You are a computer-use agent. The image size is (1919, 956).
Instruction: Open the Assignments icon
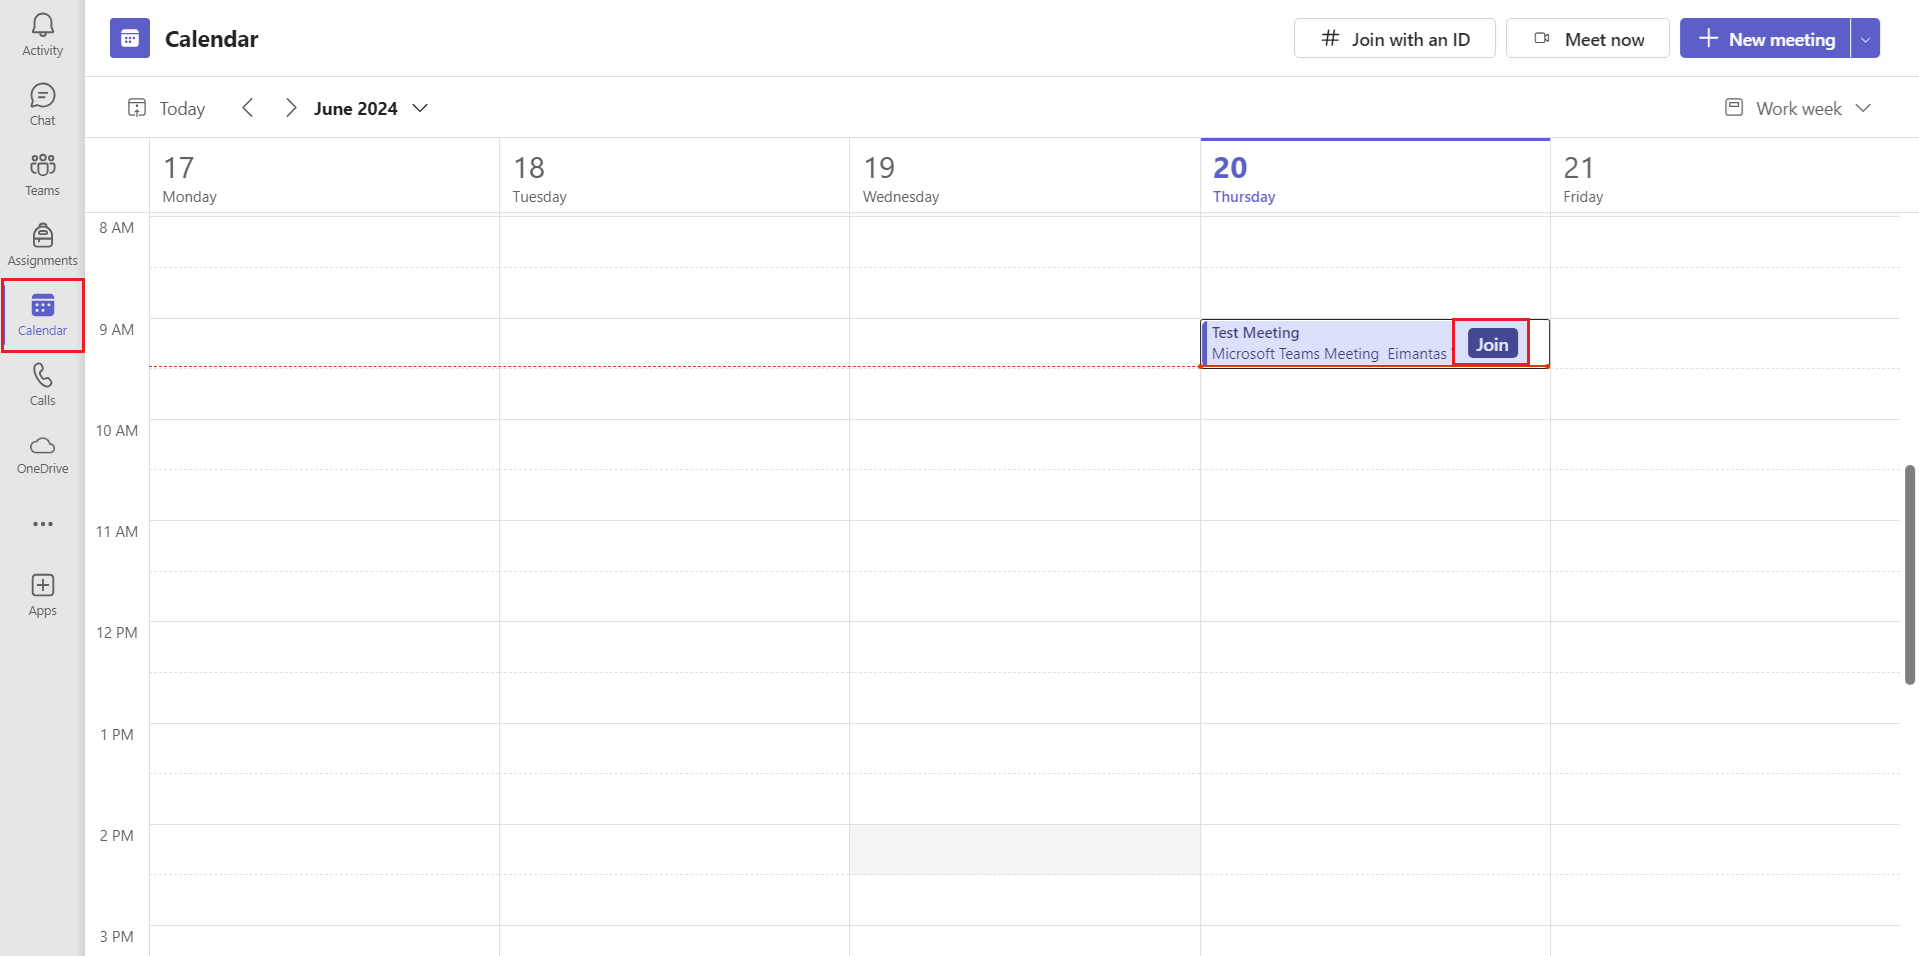[42, 243]
